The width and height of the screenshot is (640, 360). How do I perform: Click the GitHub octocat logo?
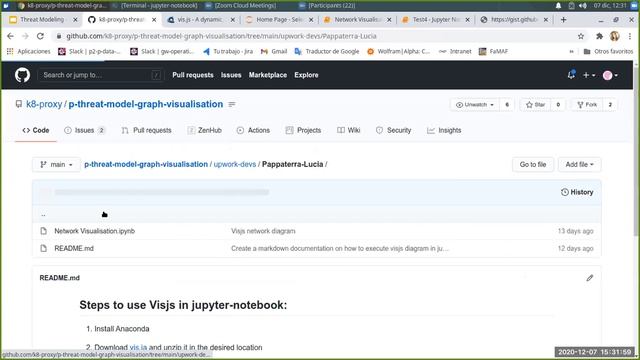click(x=22, y=75)
